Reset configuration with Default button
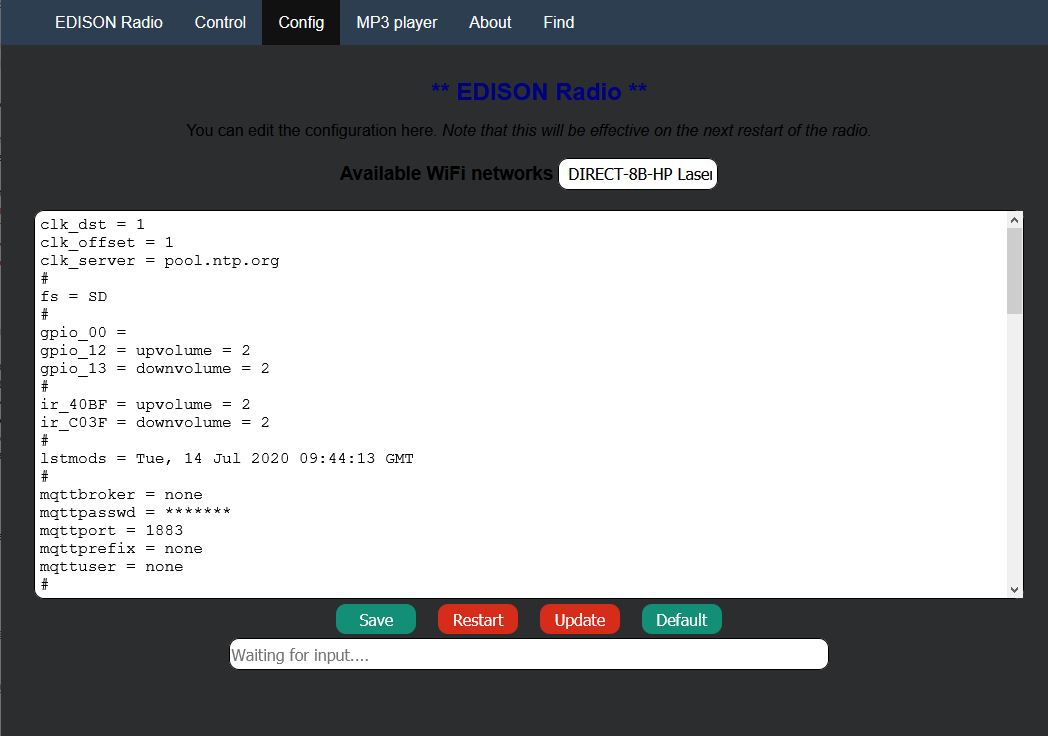The image size is (1048, 736). point(681,618)
